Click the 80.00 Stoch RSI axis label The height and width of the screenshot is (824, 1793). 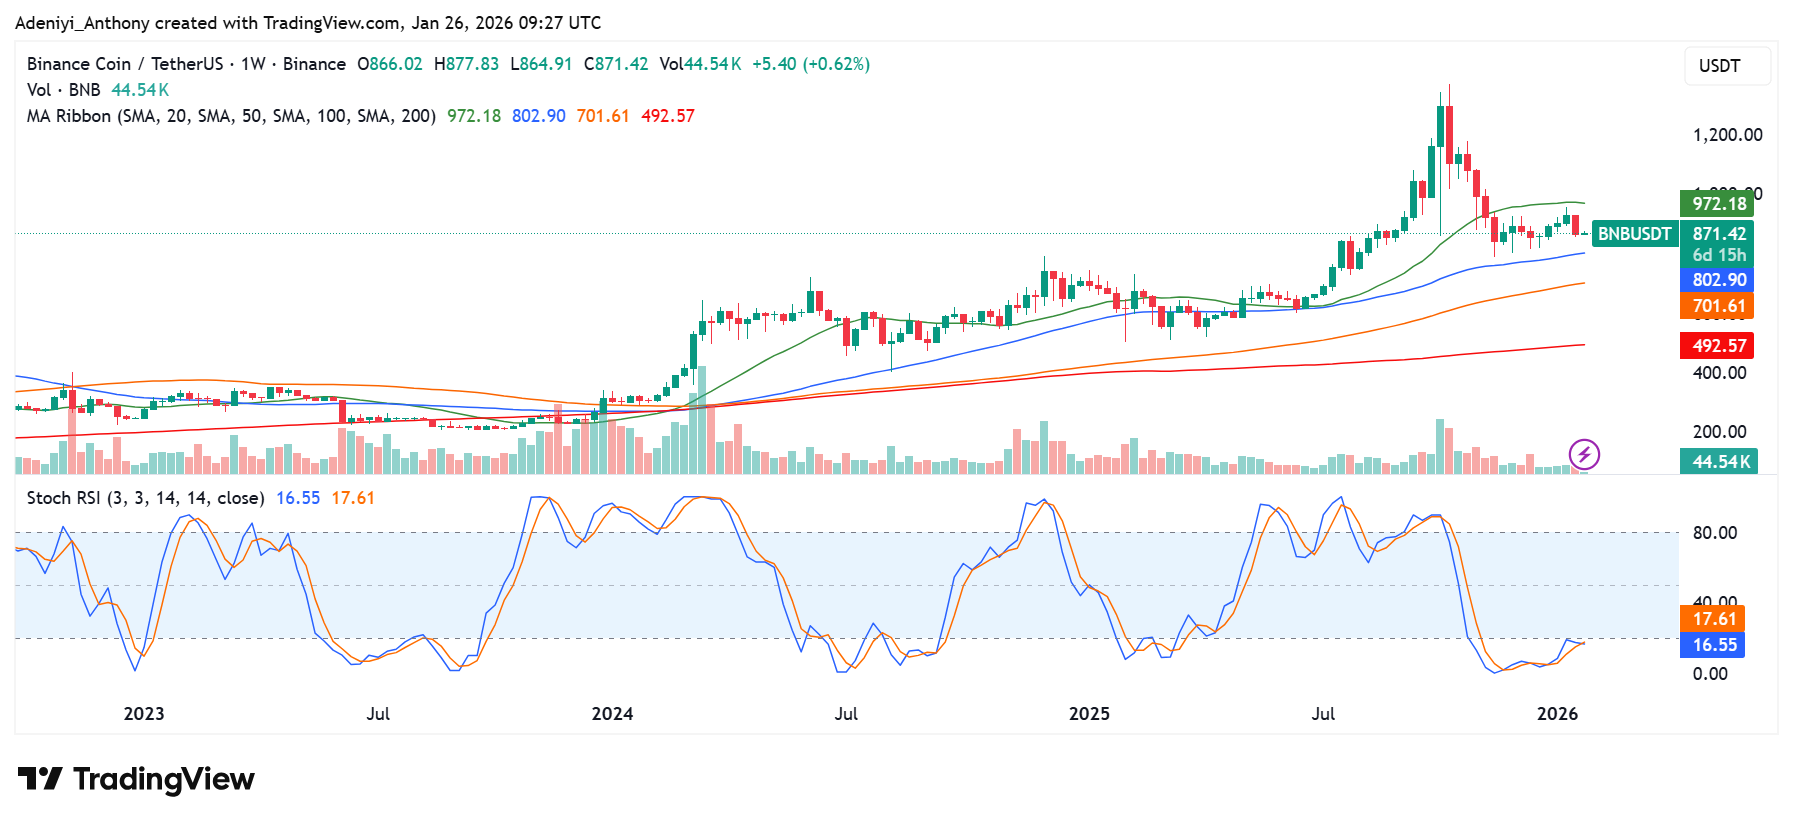click(1715, 533)
